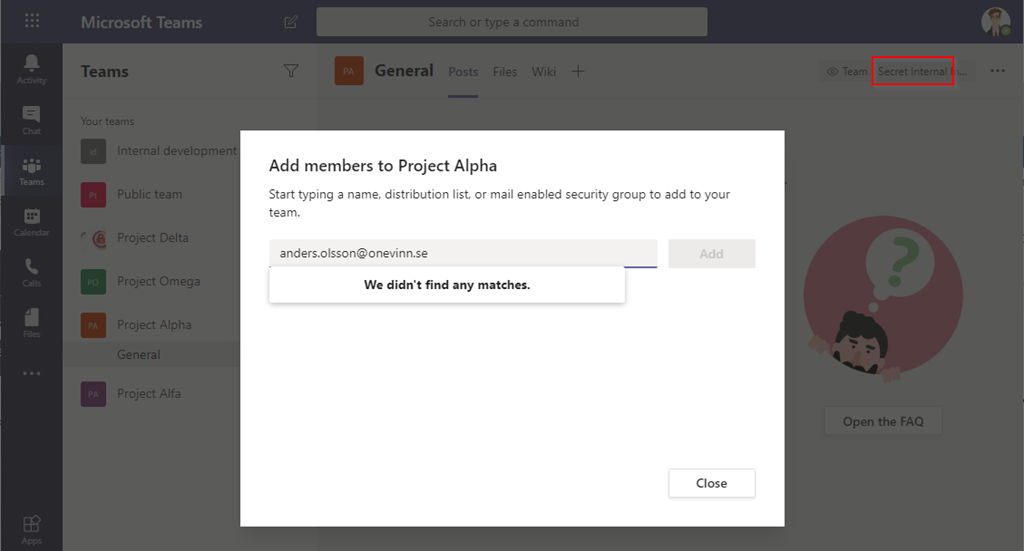Image resolution: width=1024 pixels, height=551 pixels.
Task: Expand the channel more options ellipsis
Action: pyautogui.click(x=997, y=72)
